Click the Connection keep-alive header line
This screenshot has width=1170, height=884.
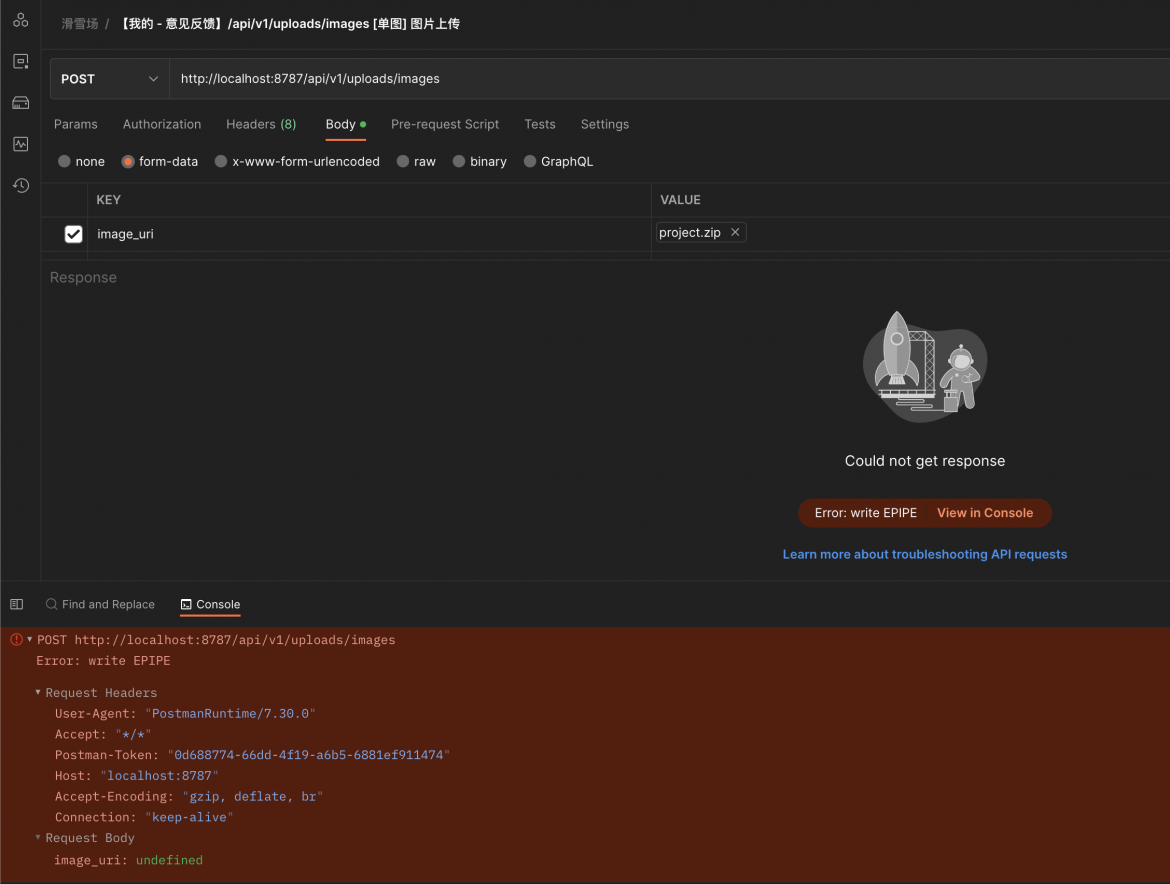tap(144, 818)
